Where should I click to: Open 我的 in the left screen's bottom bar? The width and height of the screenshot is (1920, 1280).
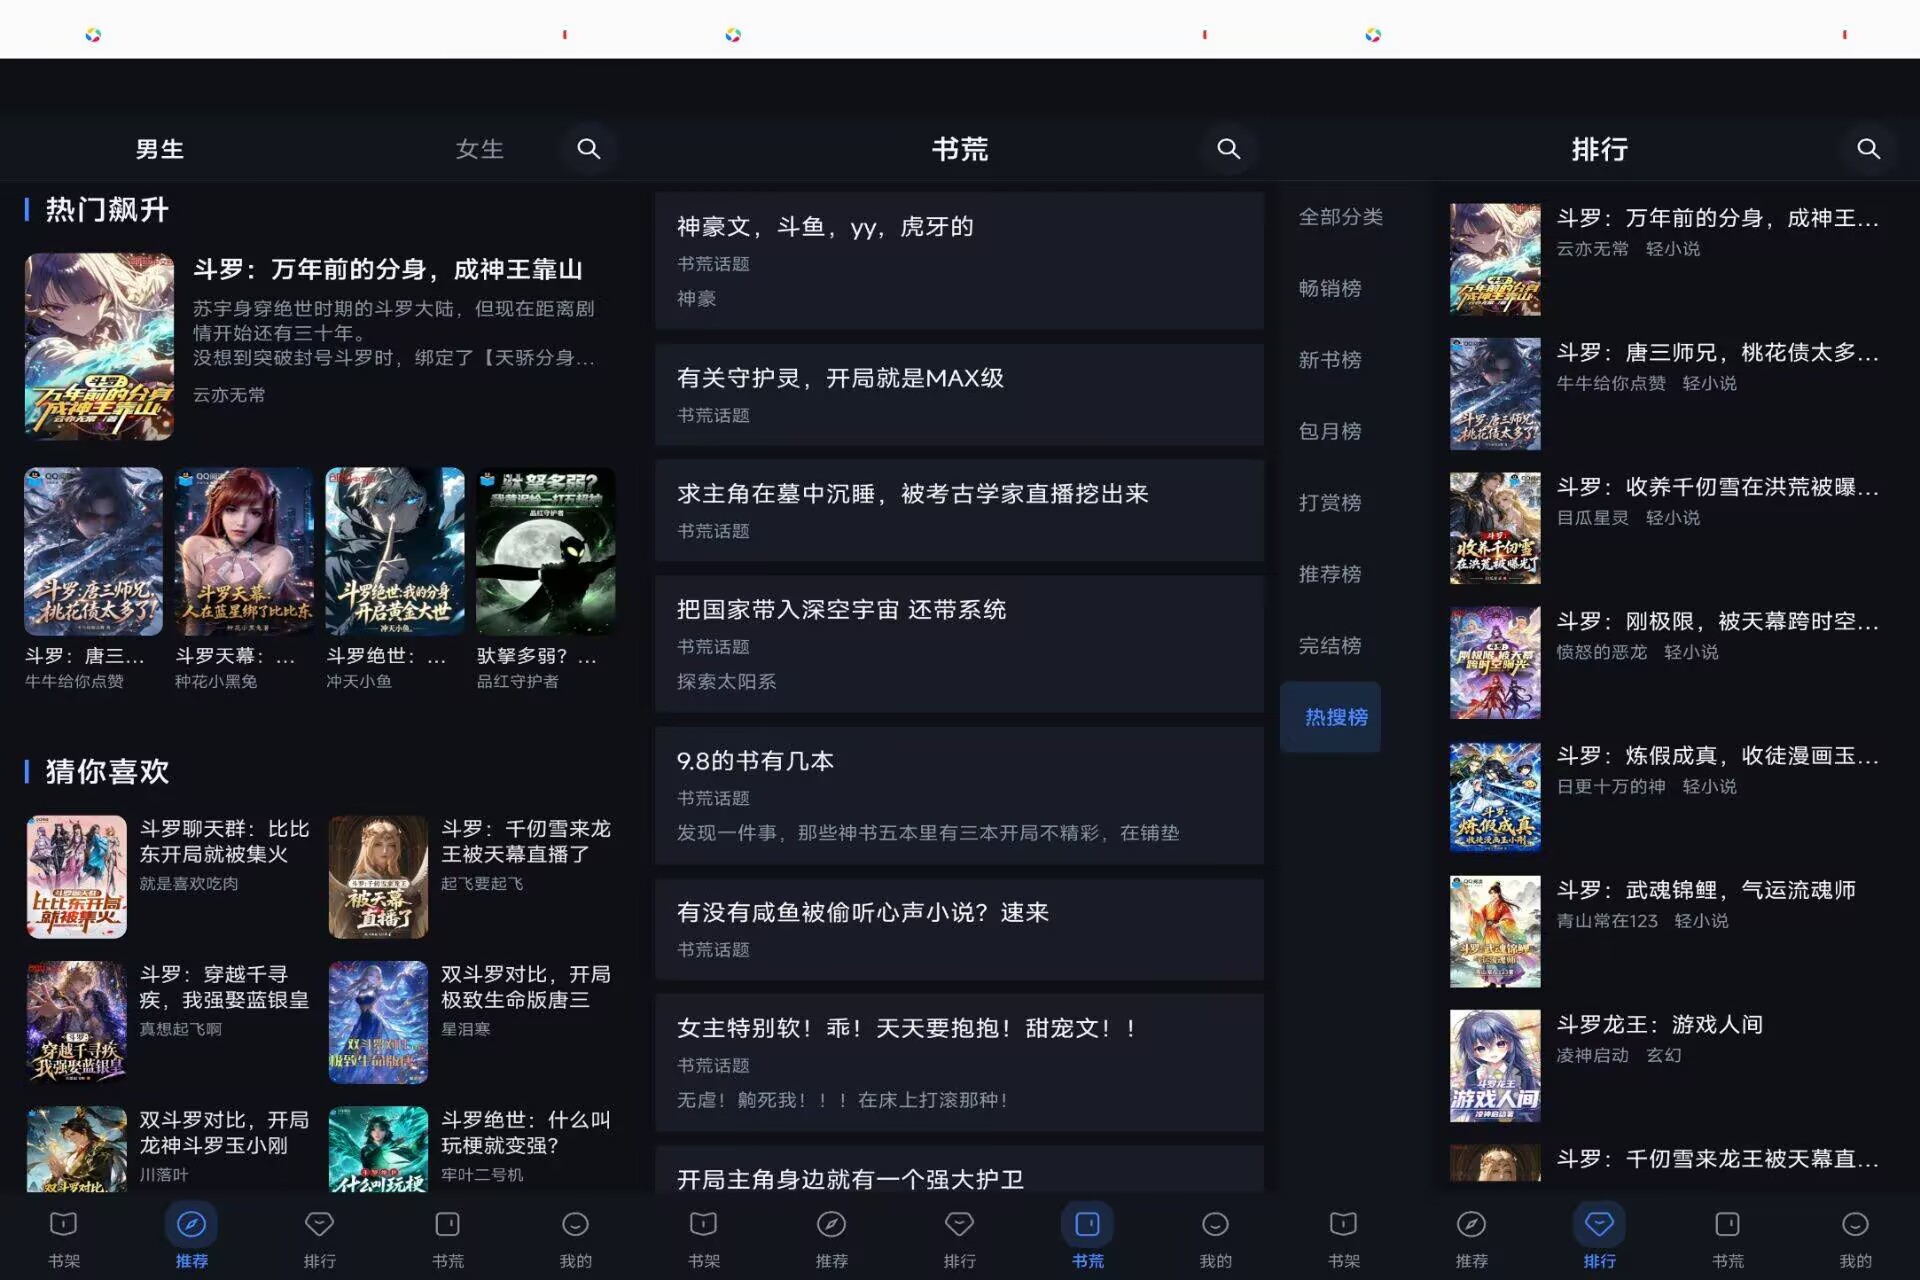[576, 1238]
